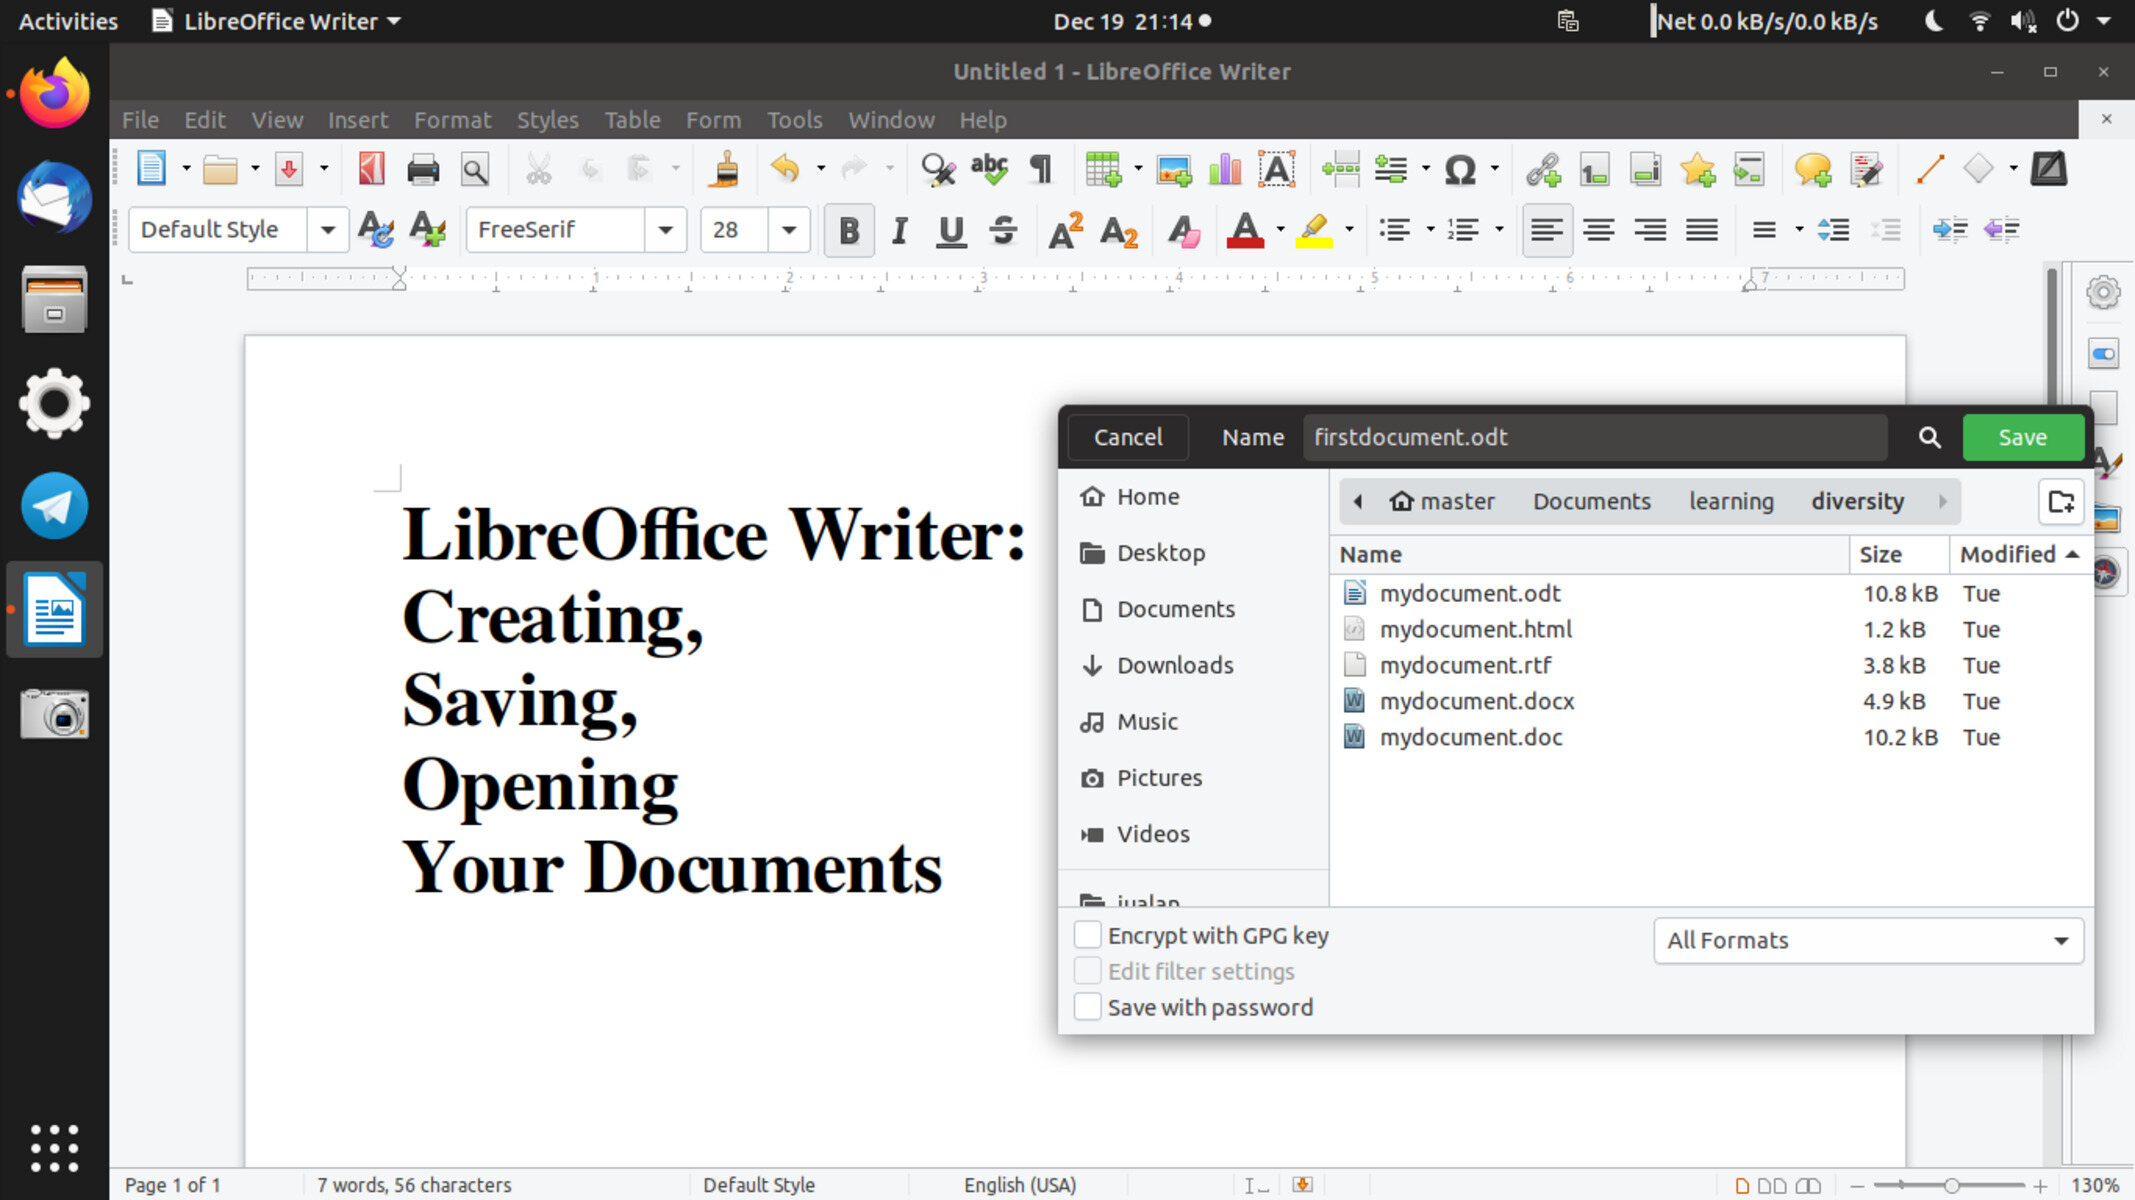Click the Center alignment icon
The height and width of the screenshot is (1200, 2135).
click(1598, 231)
